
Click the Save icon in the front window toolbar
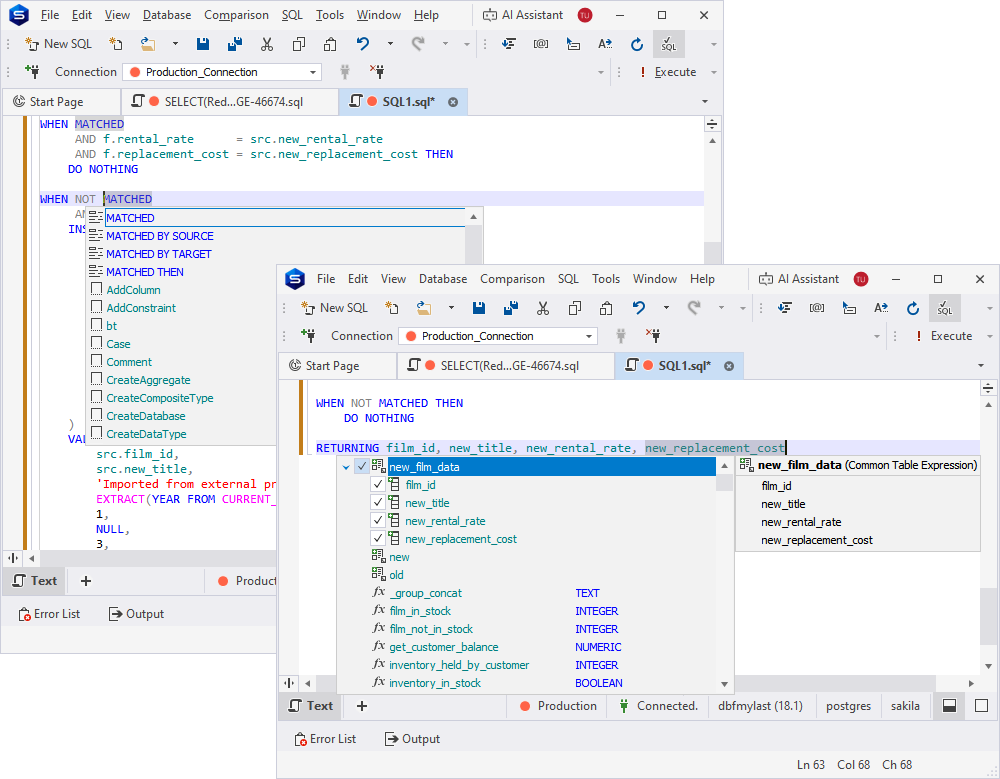[x=479, y=308]
